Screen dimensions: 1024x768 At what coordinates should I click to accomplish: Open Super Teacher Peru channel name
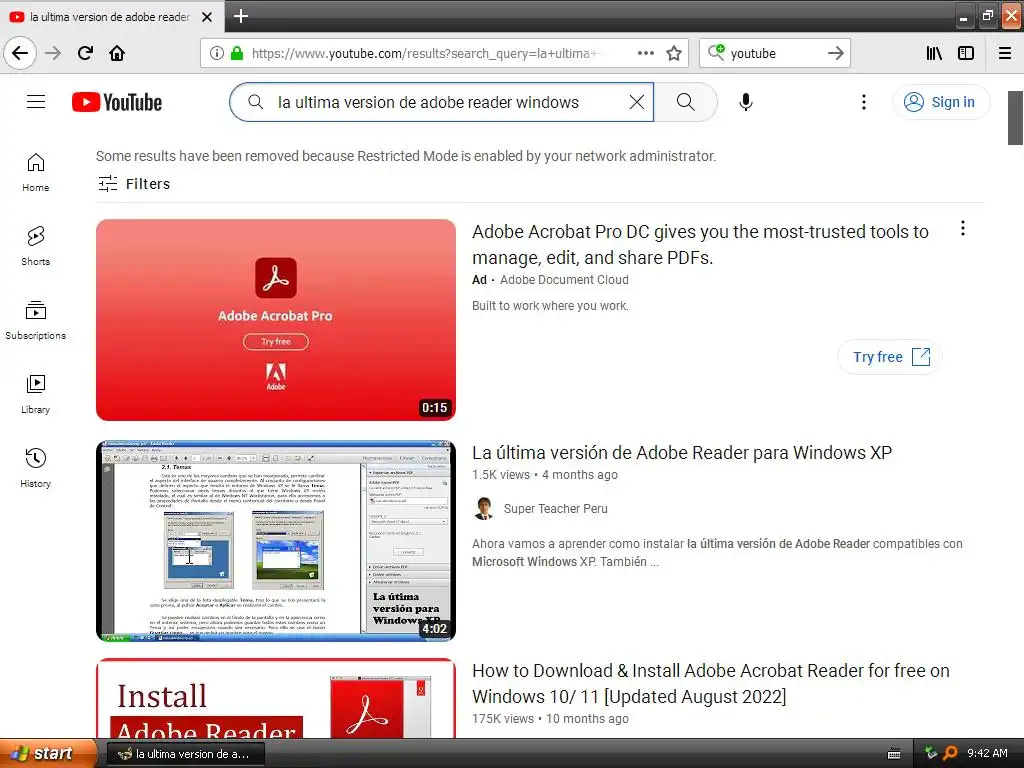pyautogui.click(x=556, y=509)
